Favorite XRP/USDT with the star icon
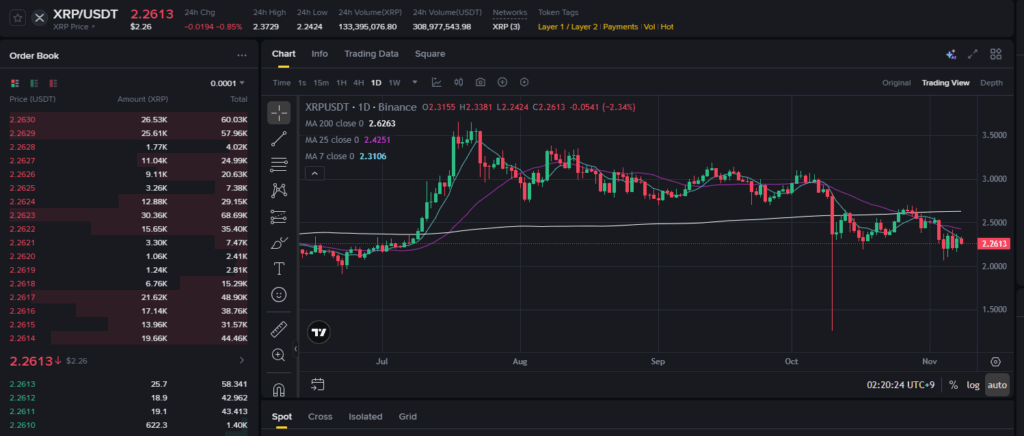This screenshot has height=436, width=1024. pos(16,17)
